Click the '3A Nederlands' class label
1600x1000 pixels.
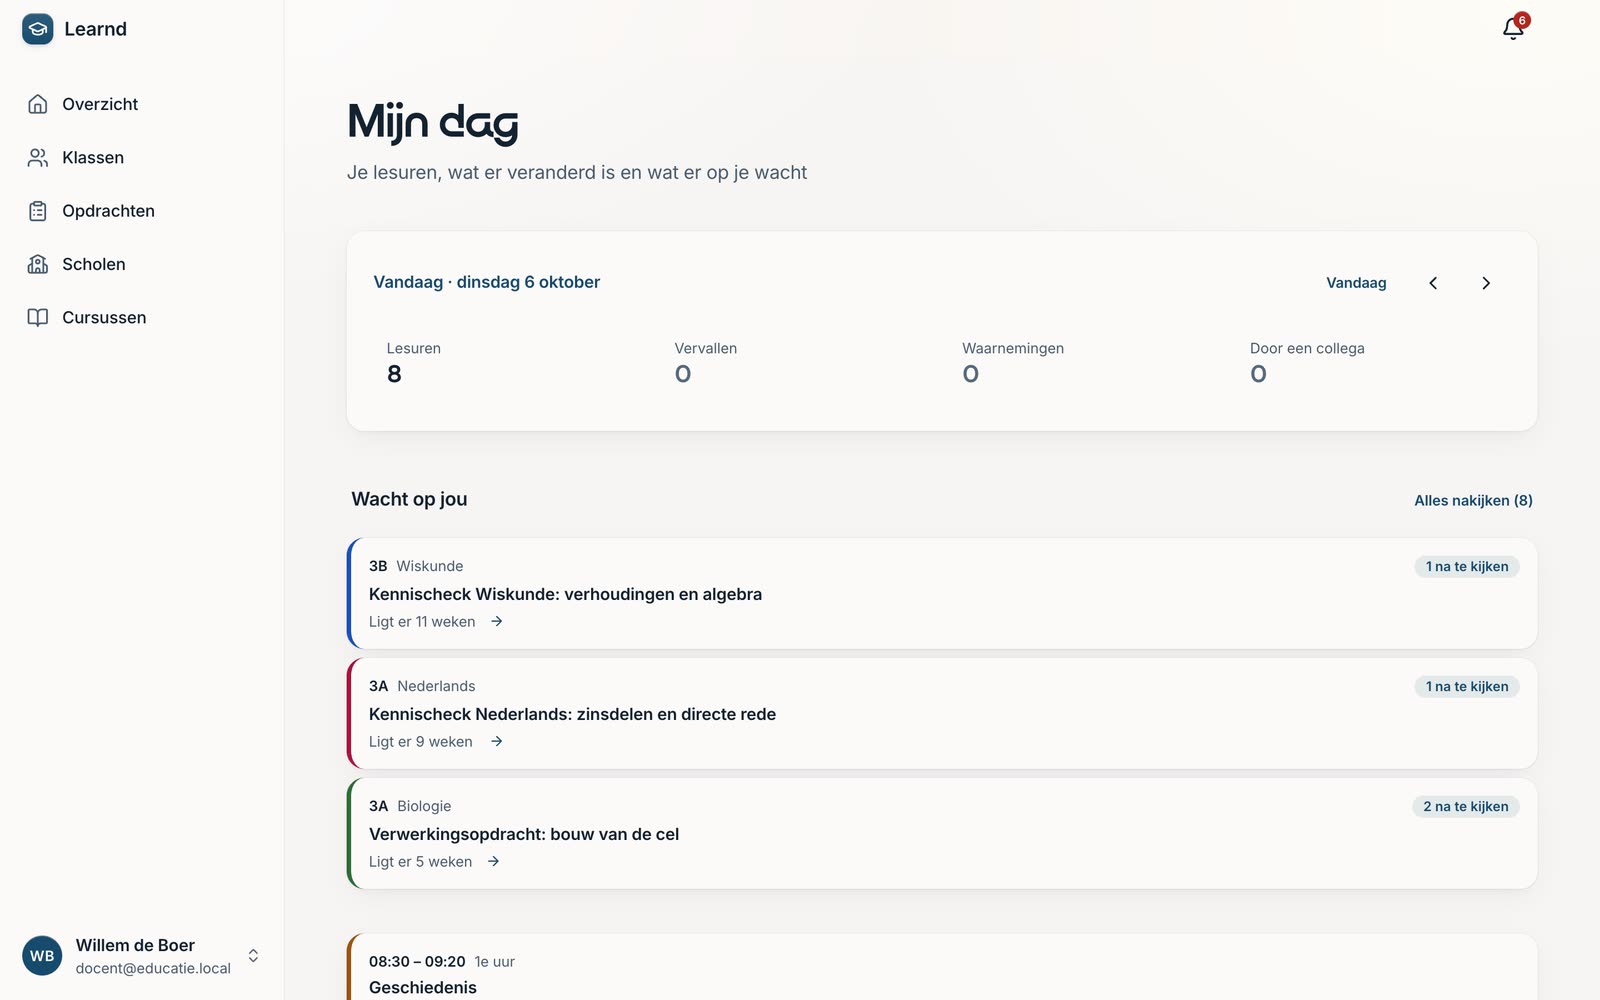(422, 686)
